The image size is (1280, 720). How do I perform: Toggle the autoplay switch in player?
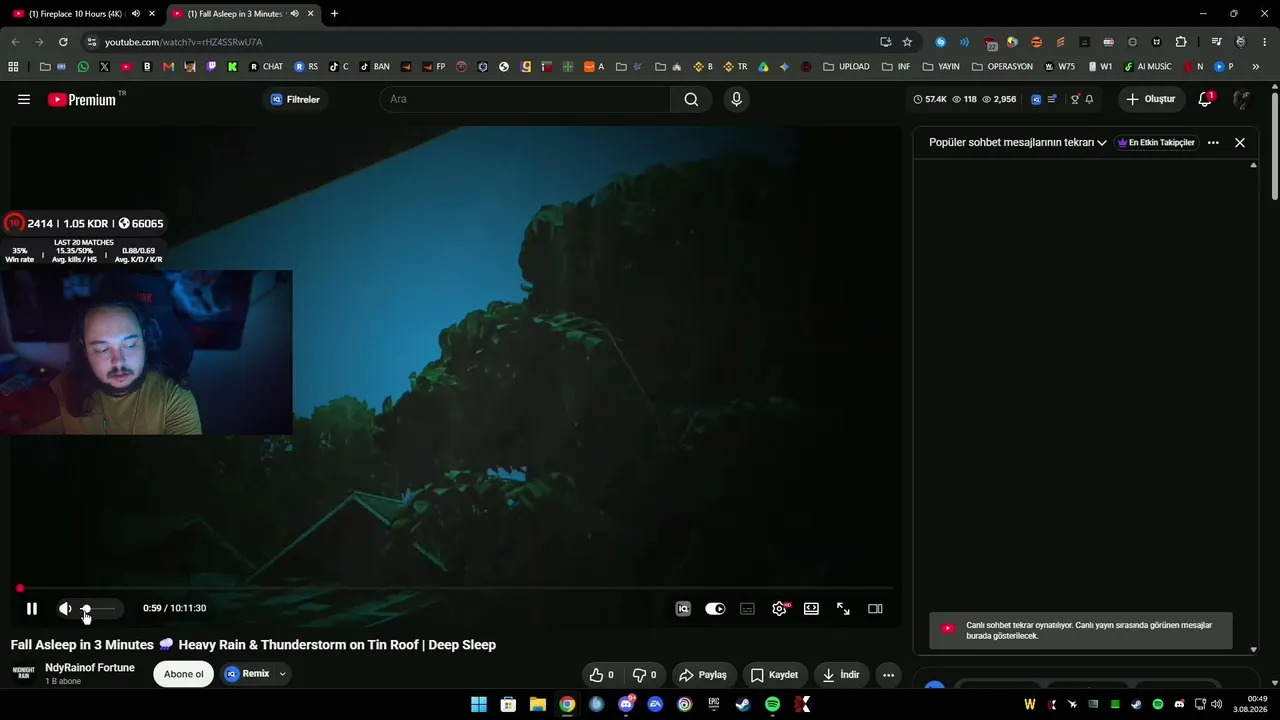tap(715, 608)
